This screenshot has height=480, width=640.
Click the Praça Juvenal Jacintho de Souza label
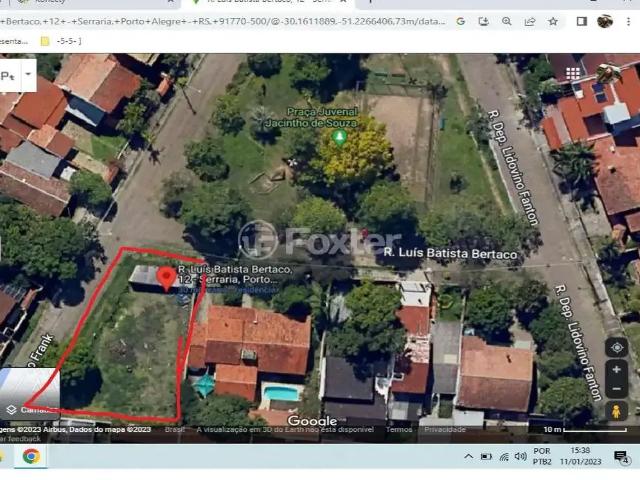(x=311, y=117)
